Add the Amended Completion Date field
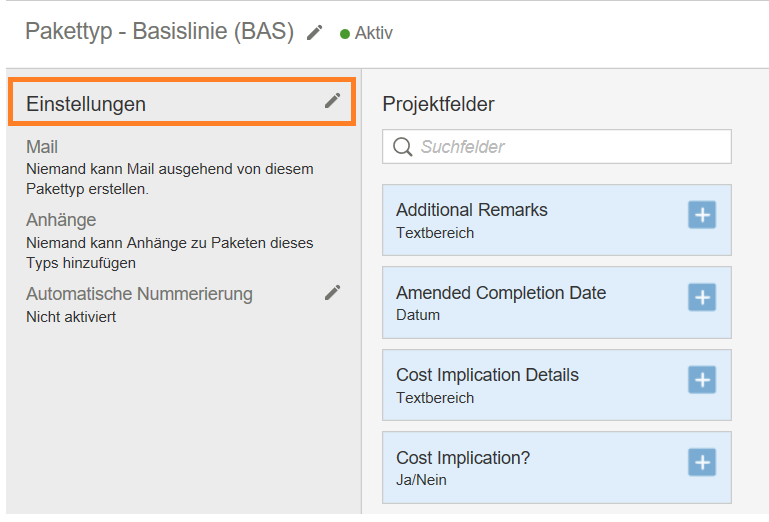The height and width of the screenshot is (522, 769). [702, 297]
